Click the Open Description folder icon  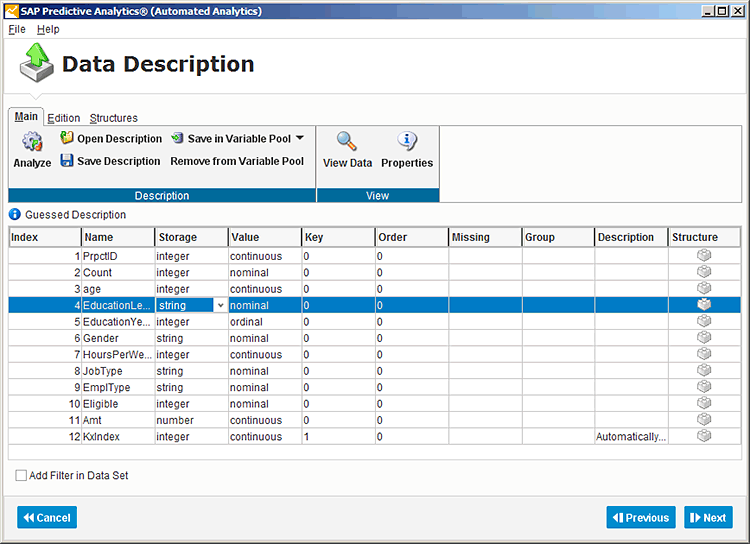(x=66, y=138)
